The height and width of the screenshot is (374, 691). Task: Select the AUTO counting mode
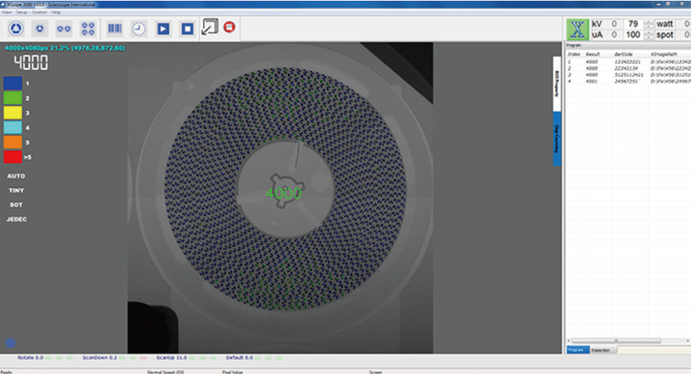coord(16,176)
